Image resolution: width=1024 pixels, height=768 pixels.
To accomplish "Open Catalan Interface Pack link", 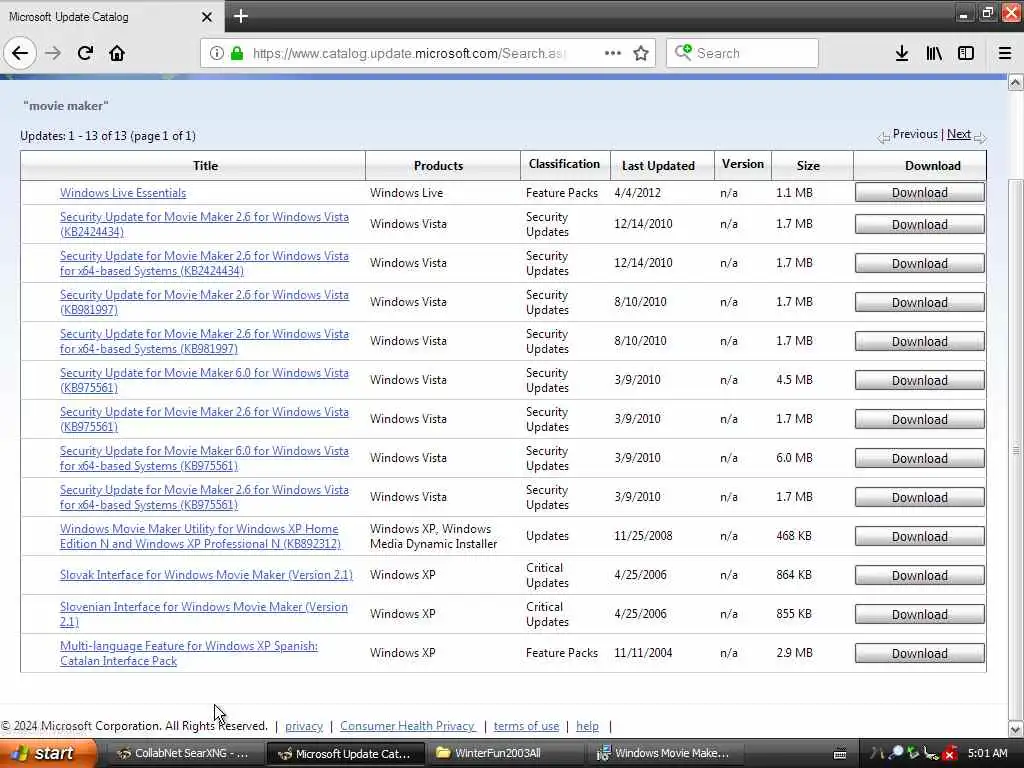I will [x=189, y=653].
